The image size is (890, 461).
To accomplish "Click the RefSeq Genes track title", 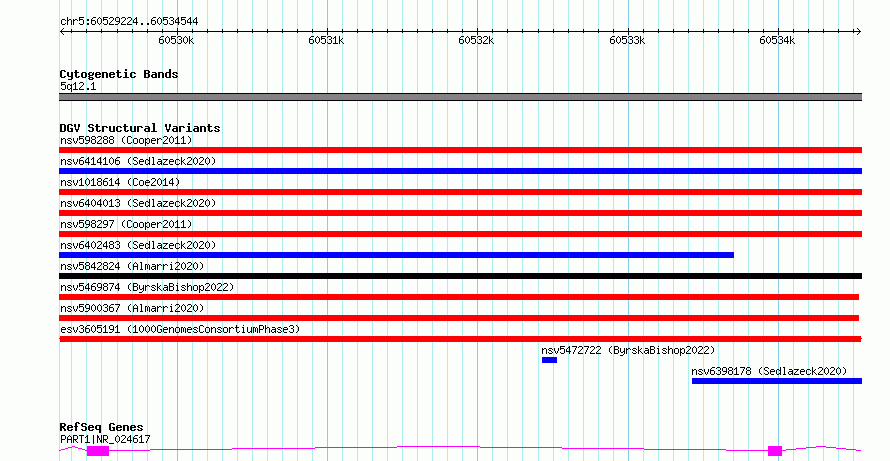I will [x=101, y=427].
